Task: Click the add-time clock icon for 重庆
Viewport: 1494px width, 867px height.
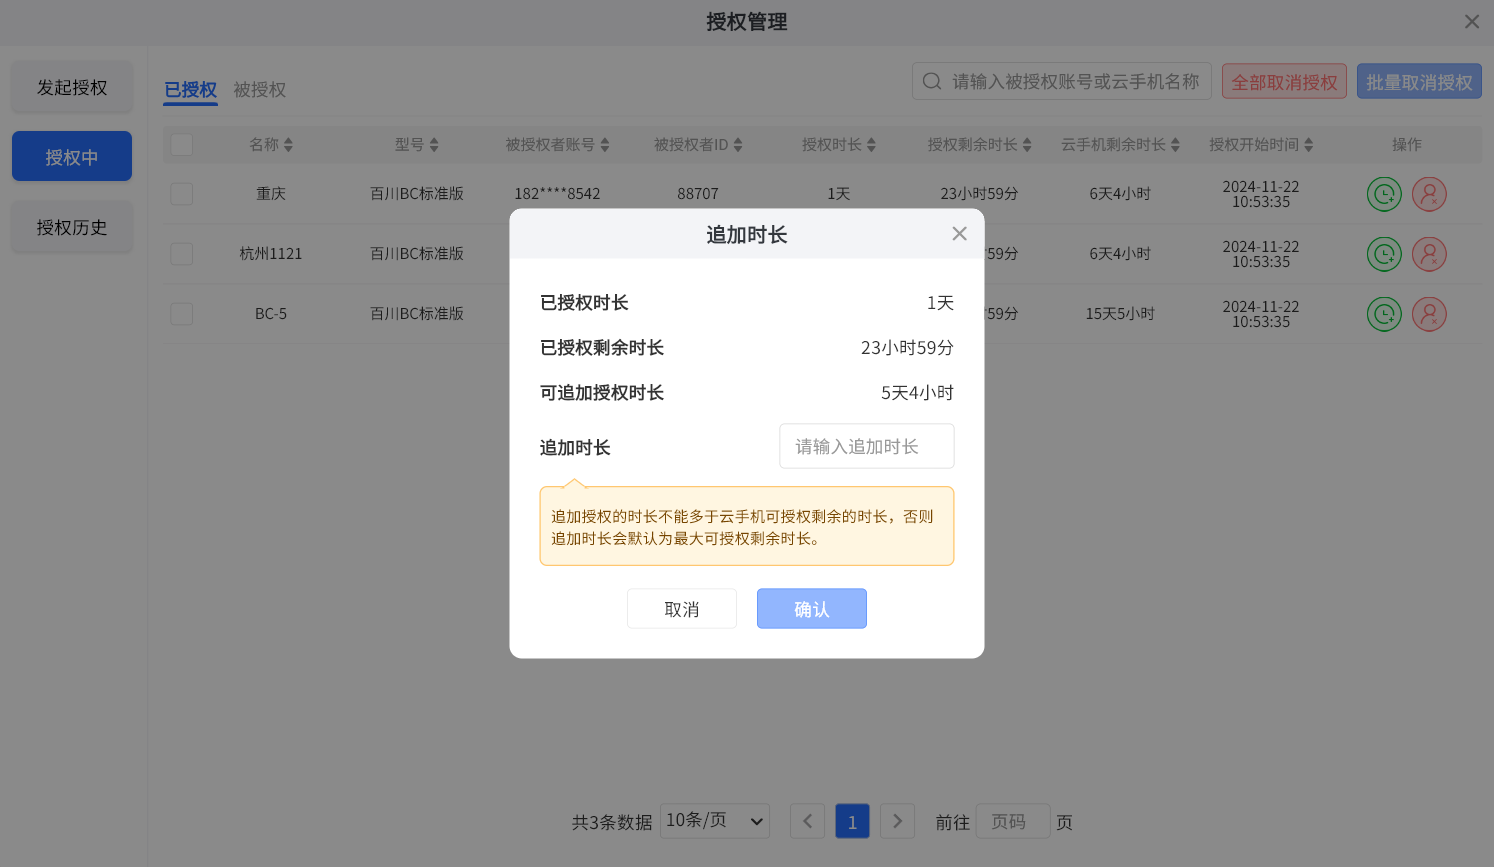Action: point(1384,194)
